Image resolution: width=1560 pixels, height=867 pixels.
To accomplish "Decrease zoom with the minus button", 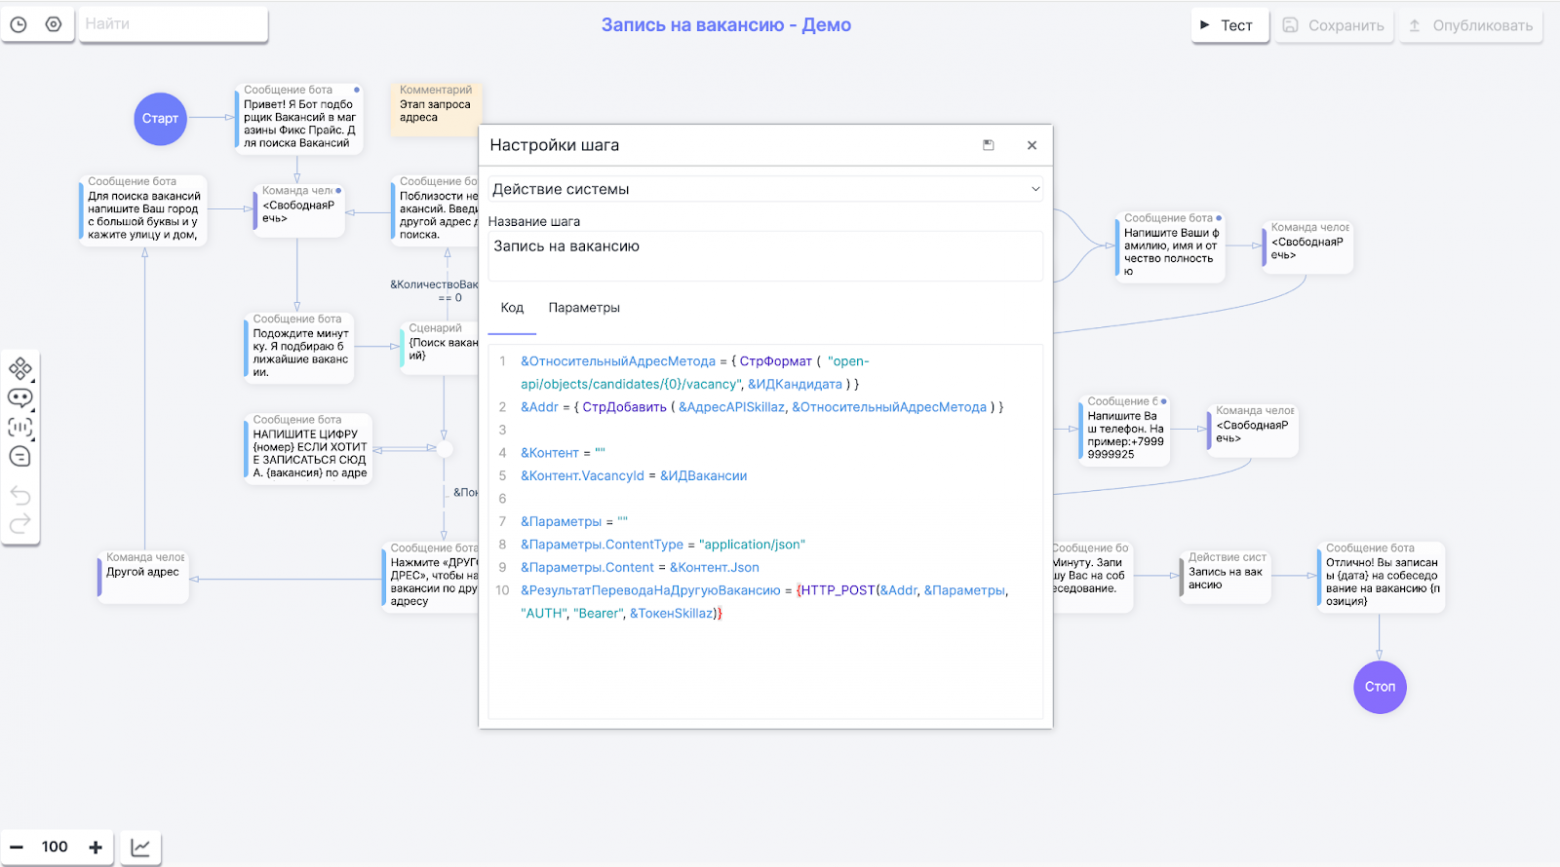I will point(17,847).
